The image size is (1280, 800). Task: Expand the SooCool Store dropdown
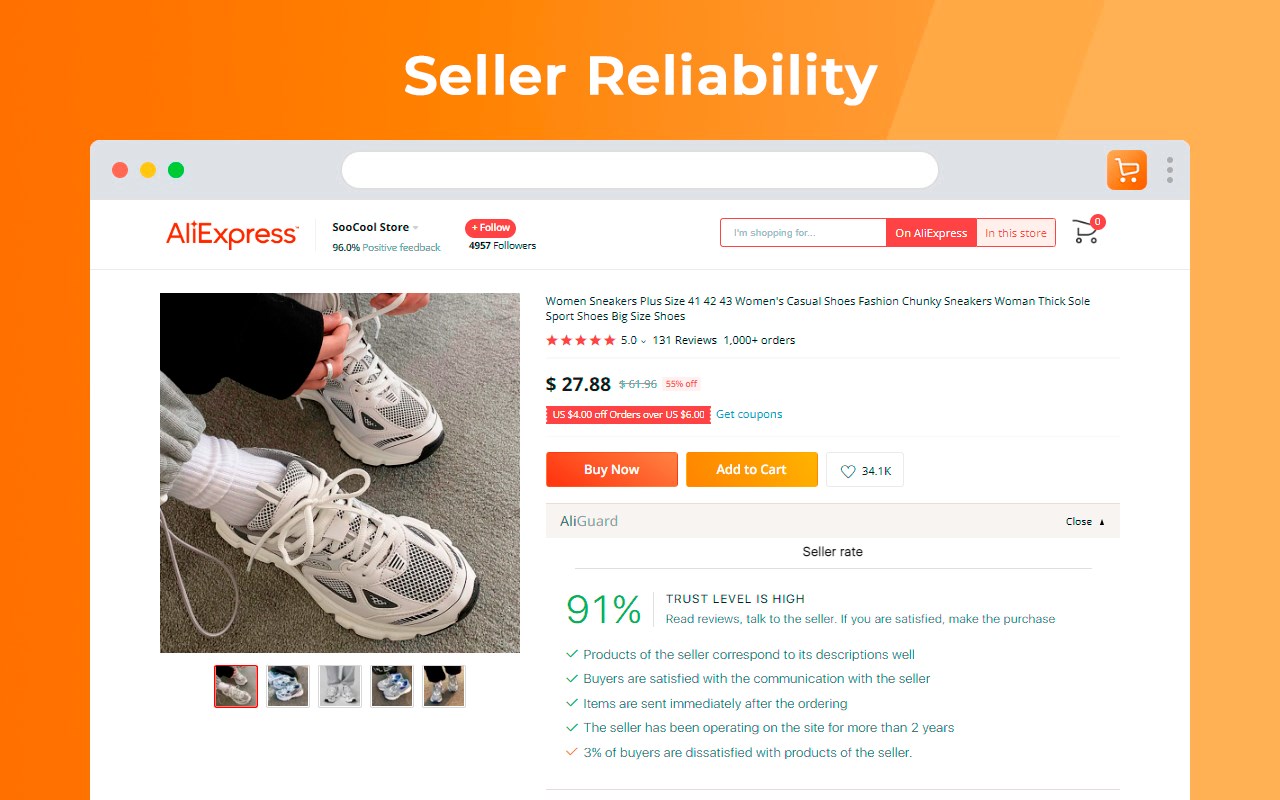click(x=415, y=228)
